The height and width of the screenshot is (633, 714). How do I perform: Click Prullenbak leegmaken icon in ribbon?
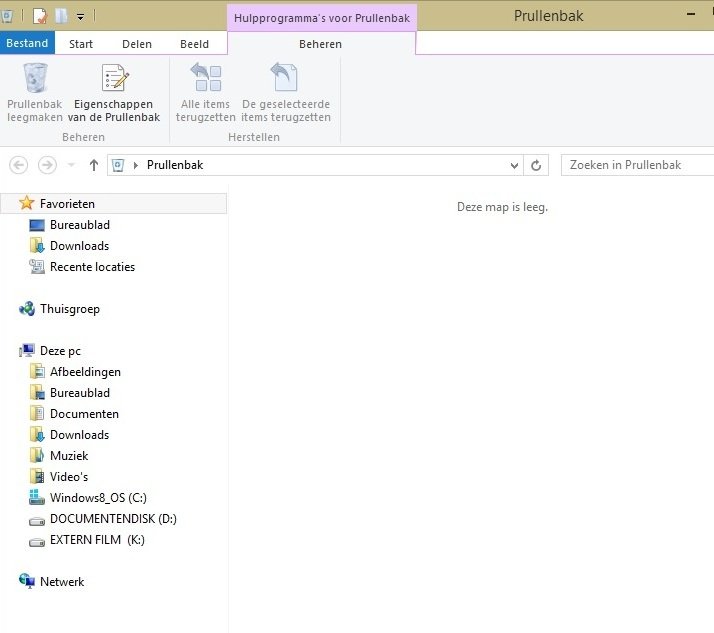35,78
